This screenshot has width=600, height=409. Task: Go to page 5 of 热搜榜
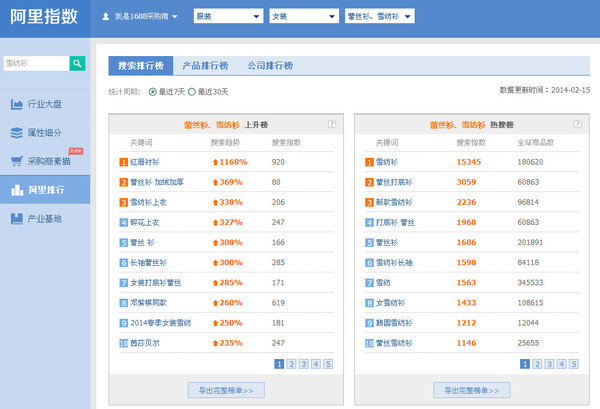(574, 364)
